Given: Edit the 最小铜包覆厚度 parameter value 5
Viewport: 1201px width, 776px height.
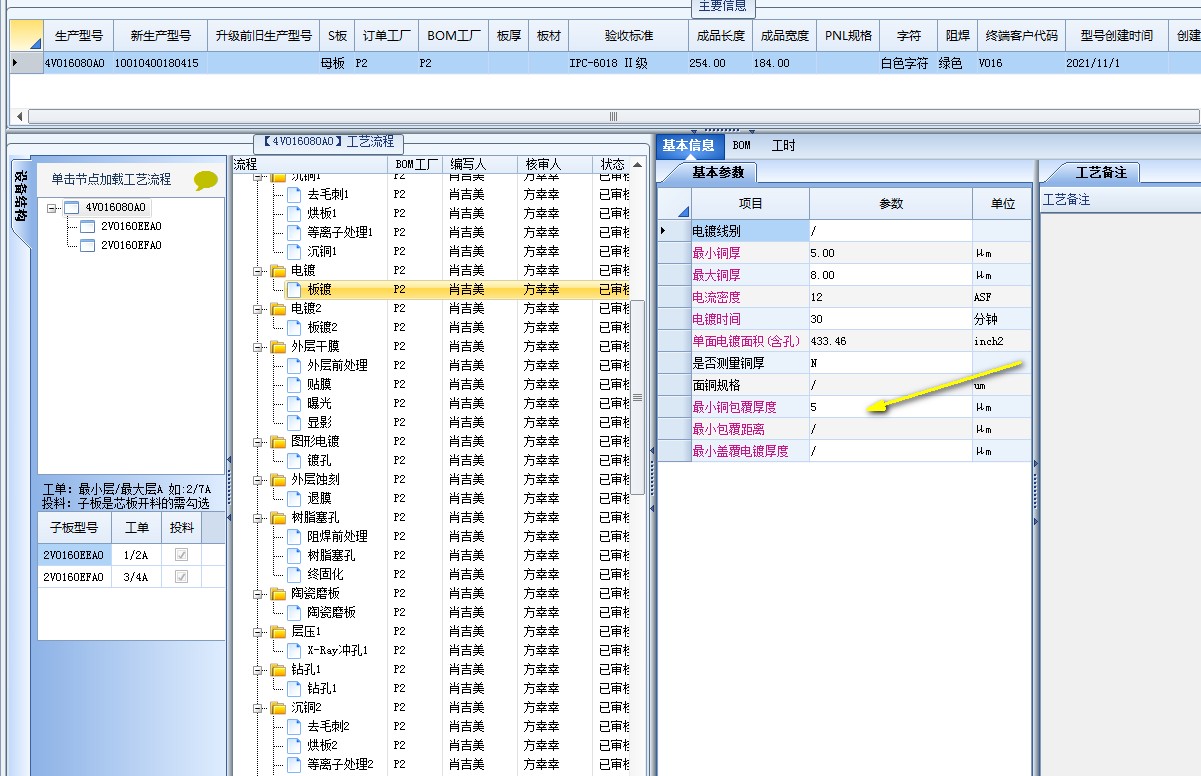Looking at the screenshot, I should click(x=890, y=407).
